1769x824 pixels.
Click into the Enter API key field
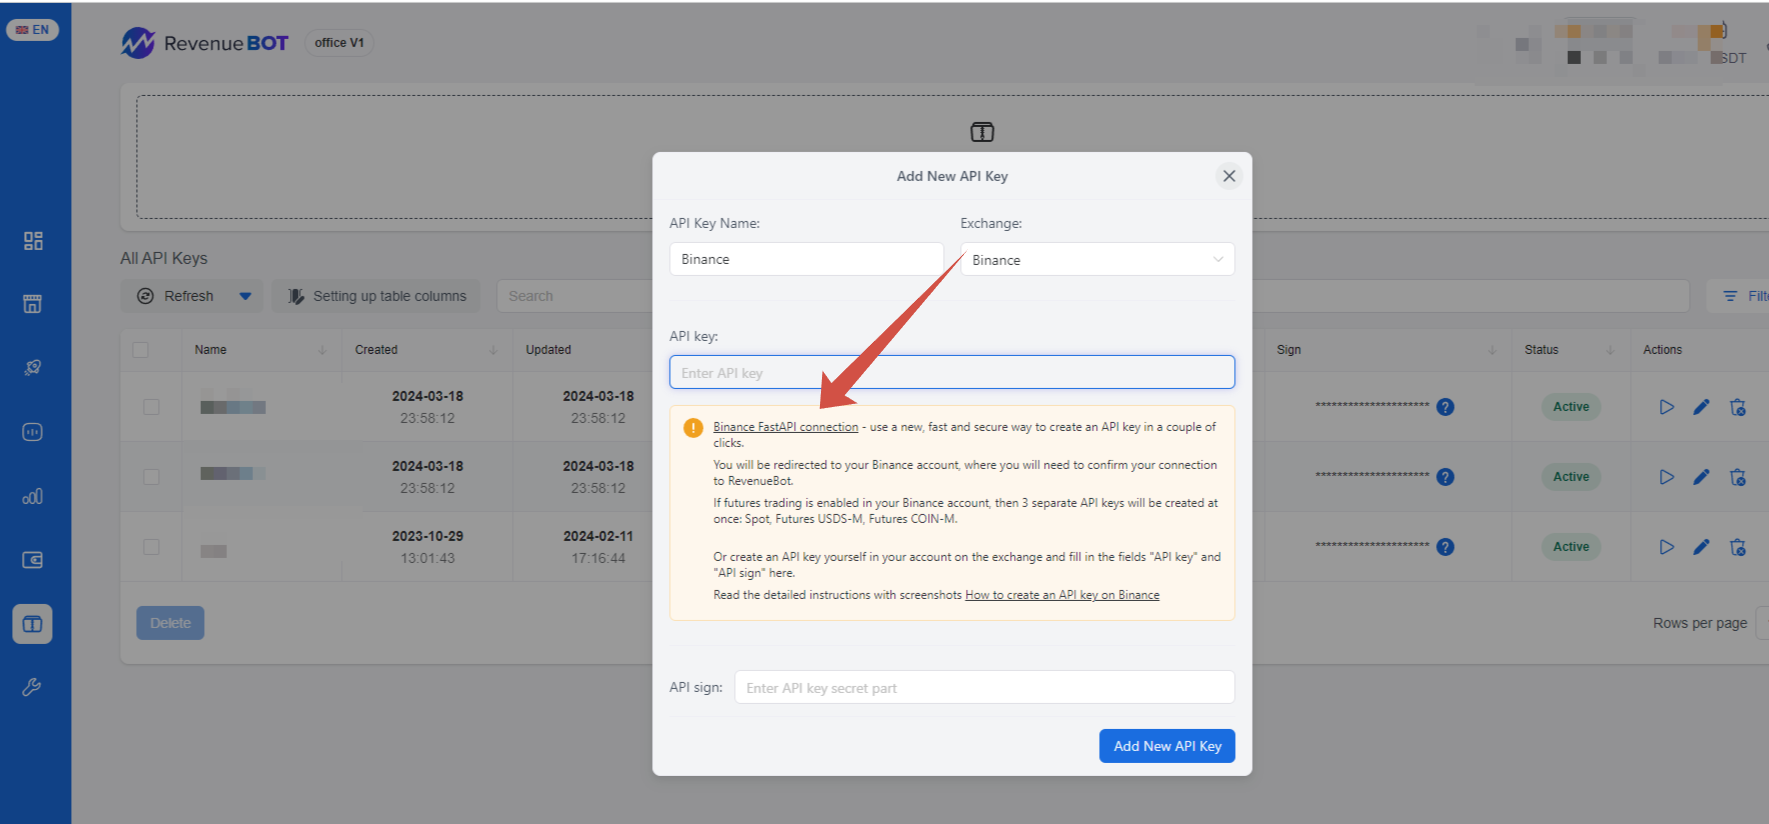pyautogui.click(x=952, y=372)
